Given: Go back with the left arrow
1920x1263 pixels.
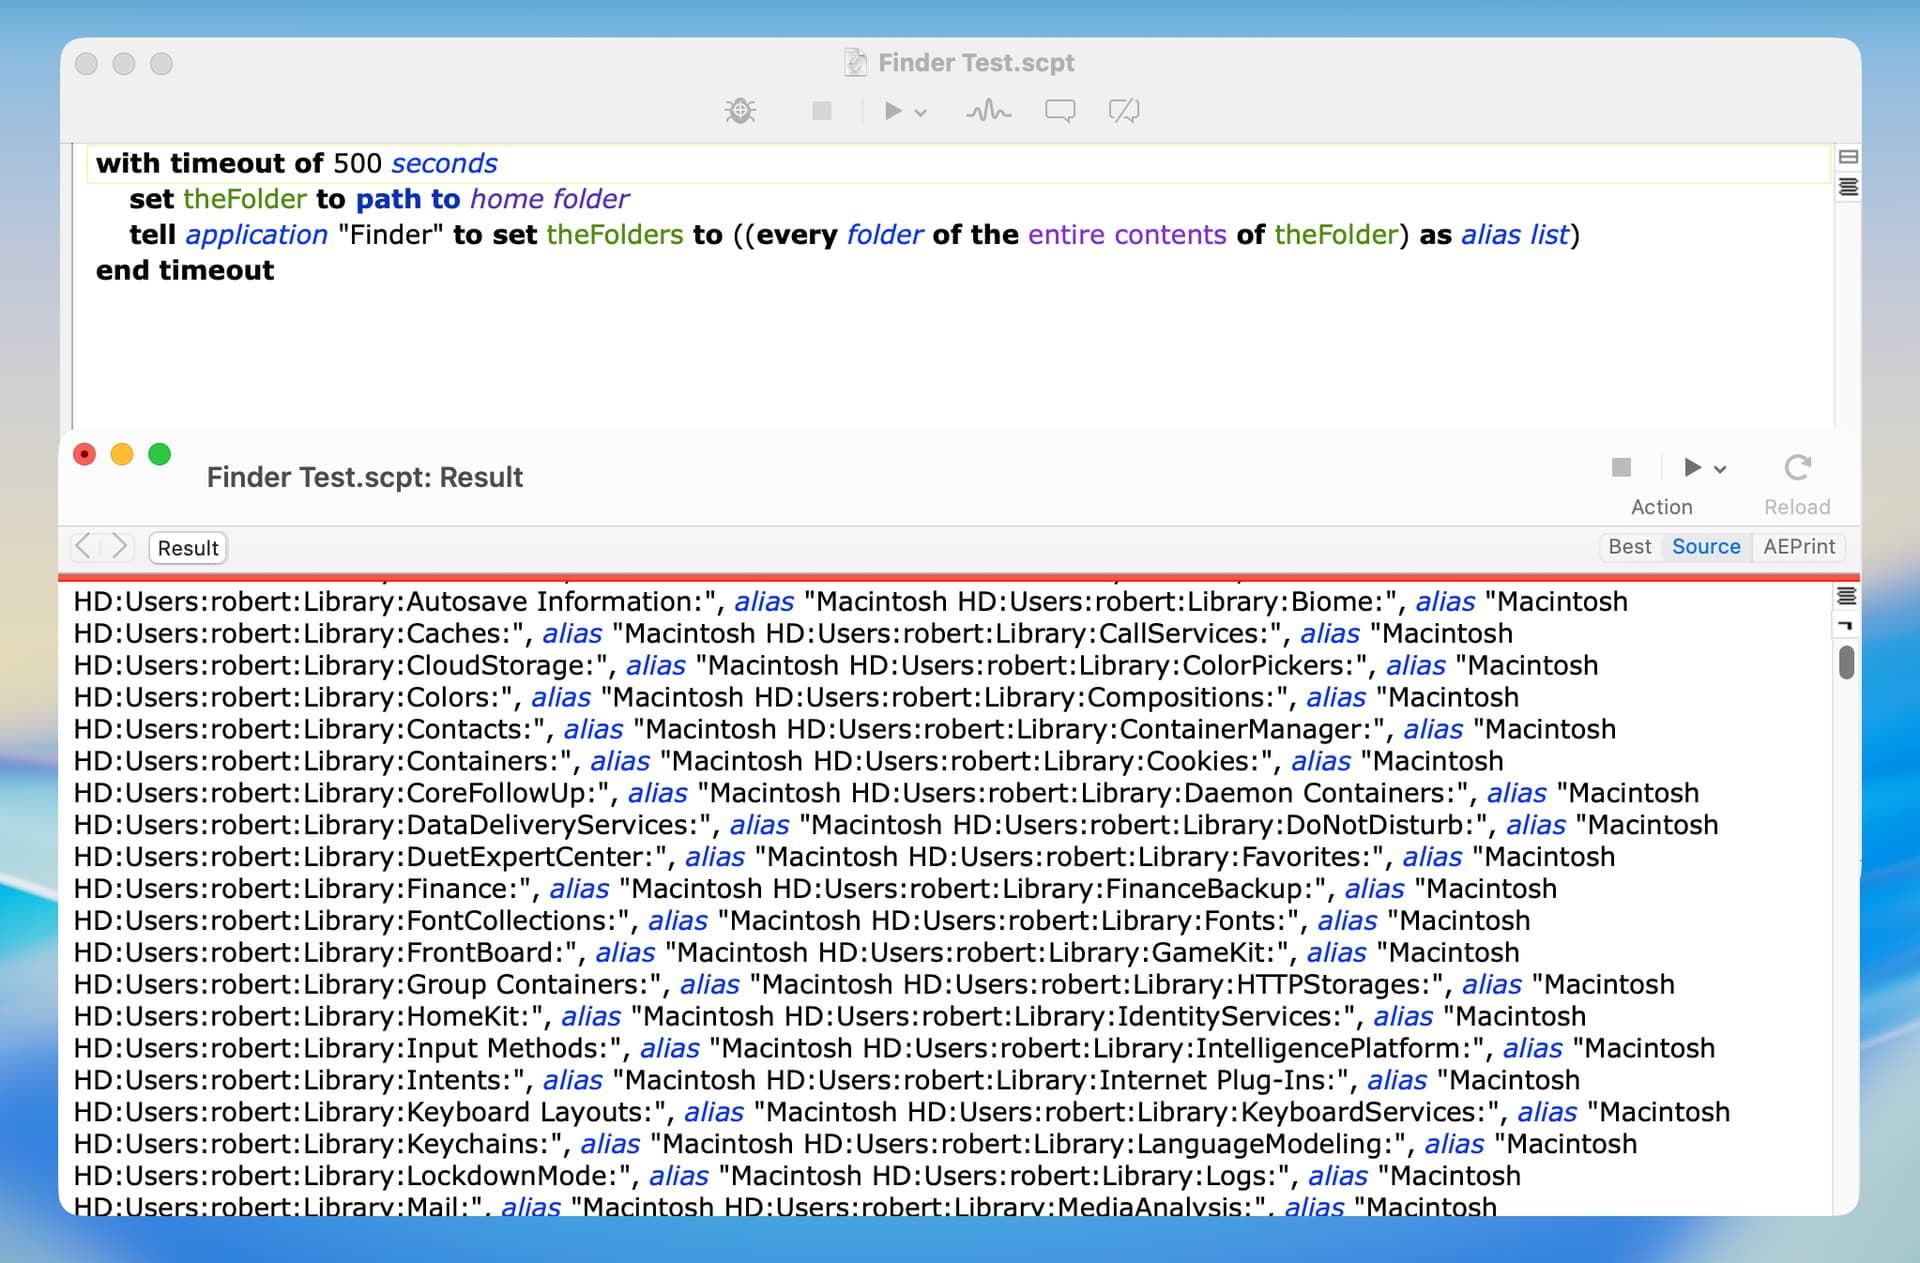Looking at the screenshot, I should point(84,546).
